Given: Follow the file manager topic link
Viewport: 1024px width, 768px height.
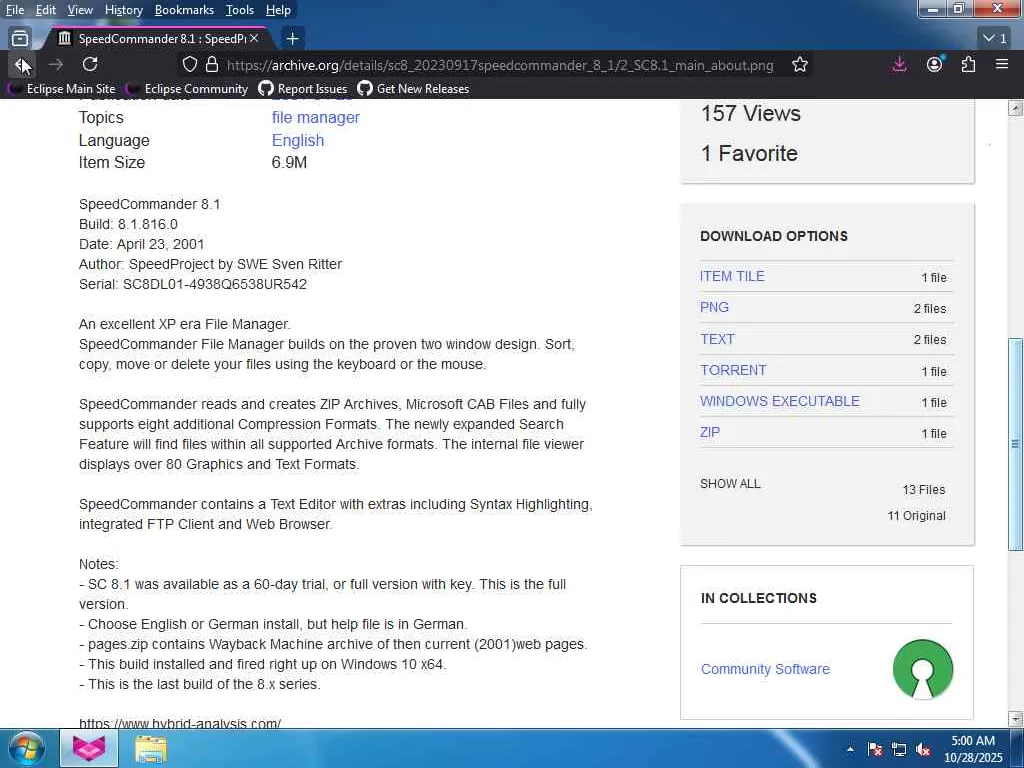Looking at the screenshot, I should (x=315, y=118).
